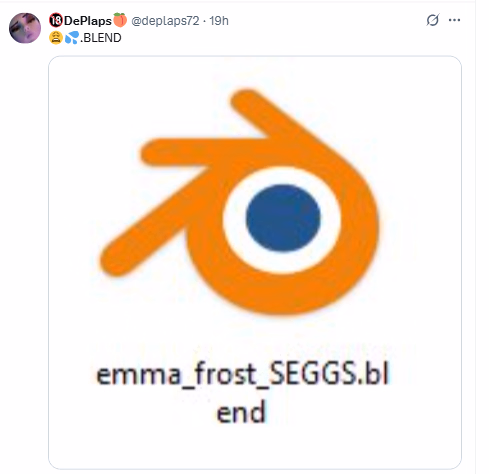Click the .BLEND post text
Screen dimensions: 489x474
[101, 38]
